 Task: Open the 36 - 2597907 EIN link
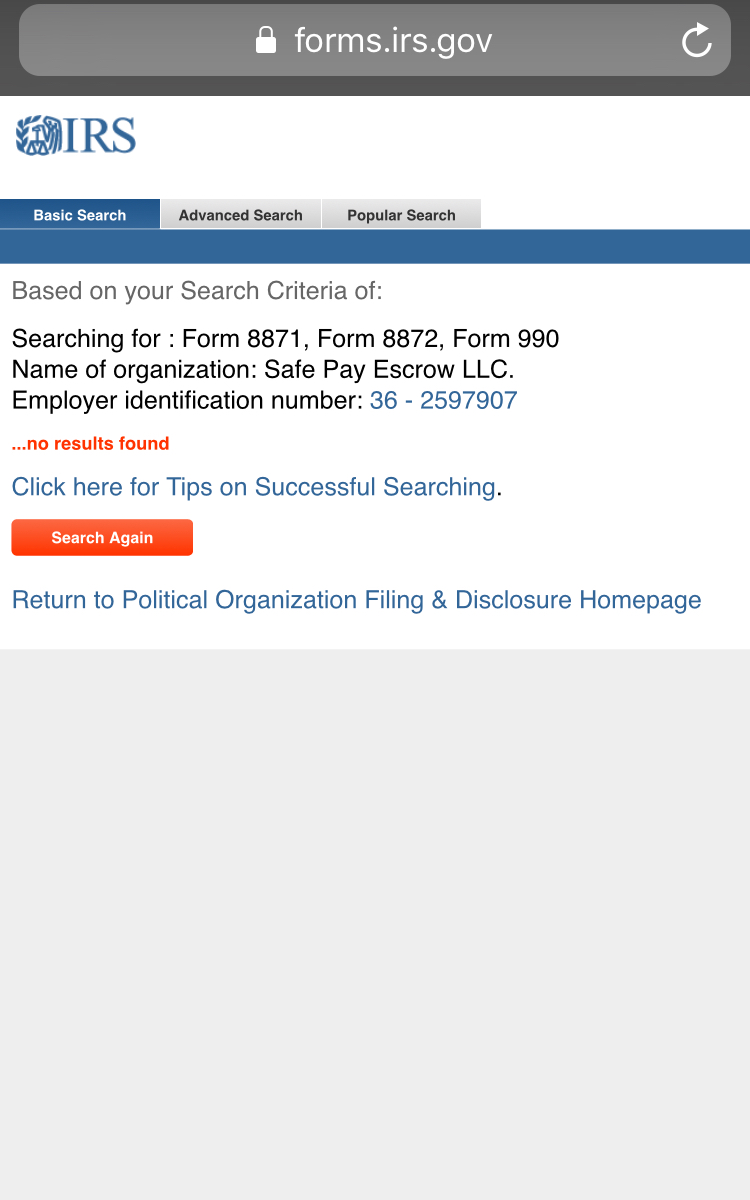click(443, 401)
